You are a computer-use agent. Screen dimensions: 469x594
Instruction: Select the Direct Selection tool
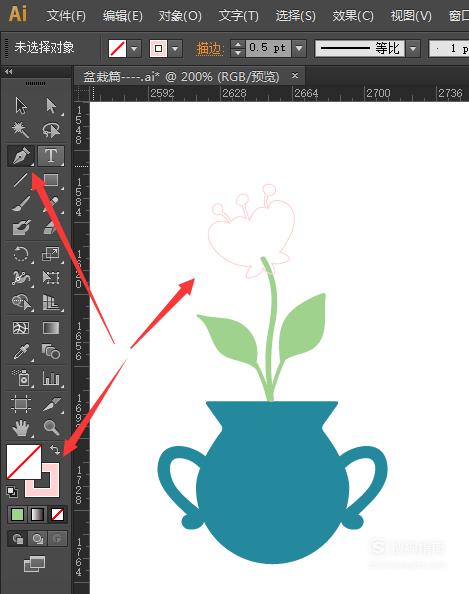pos(51,106)
